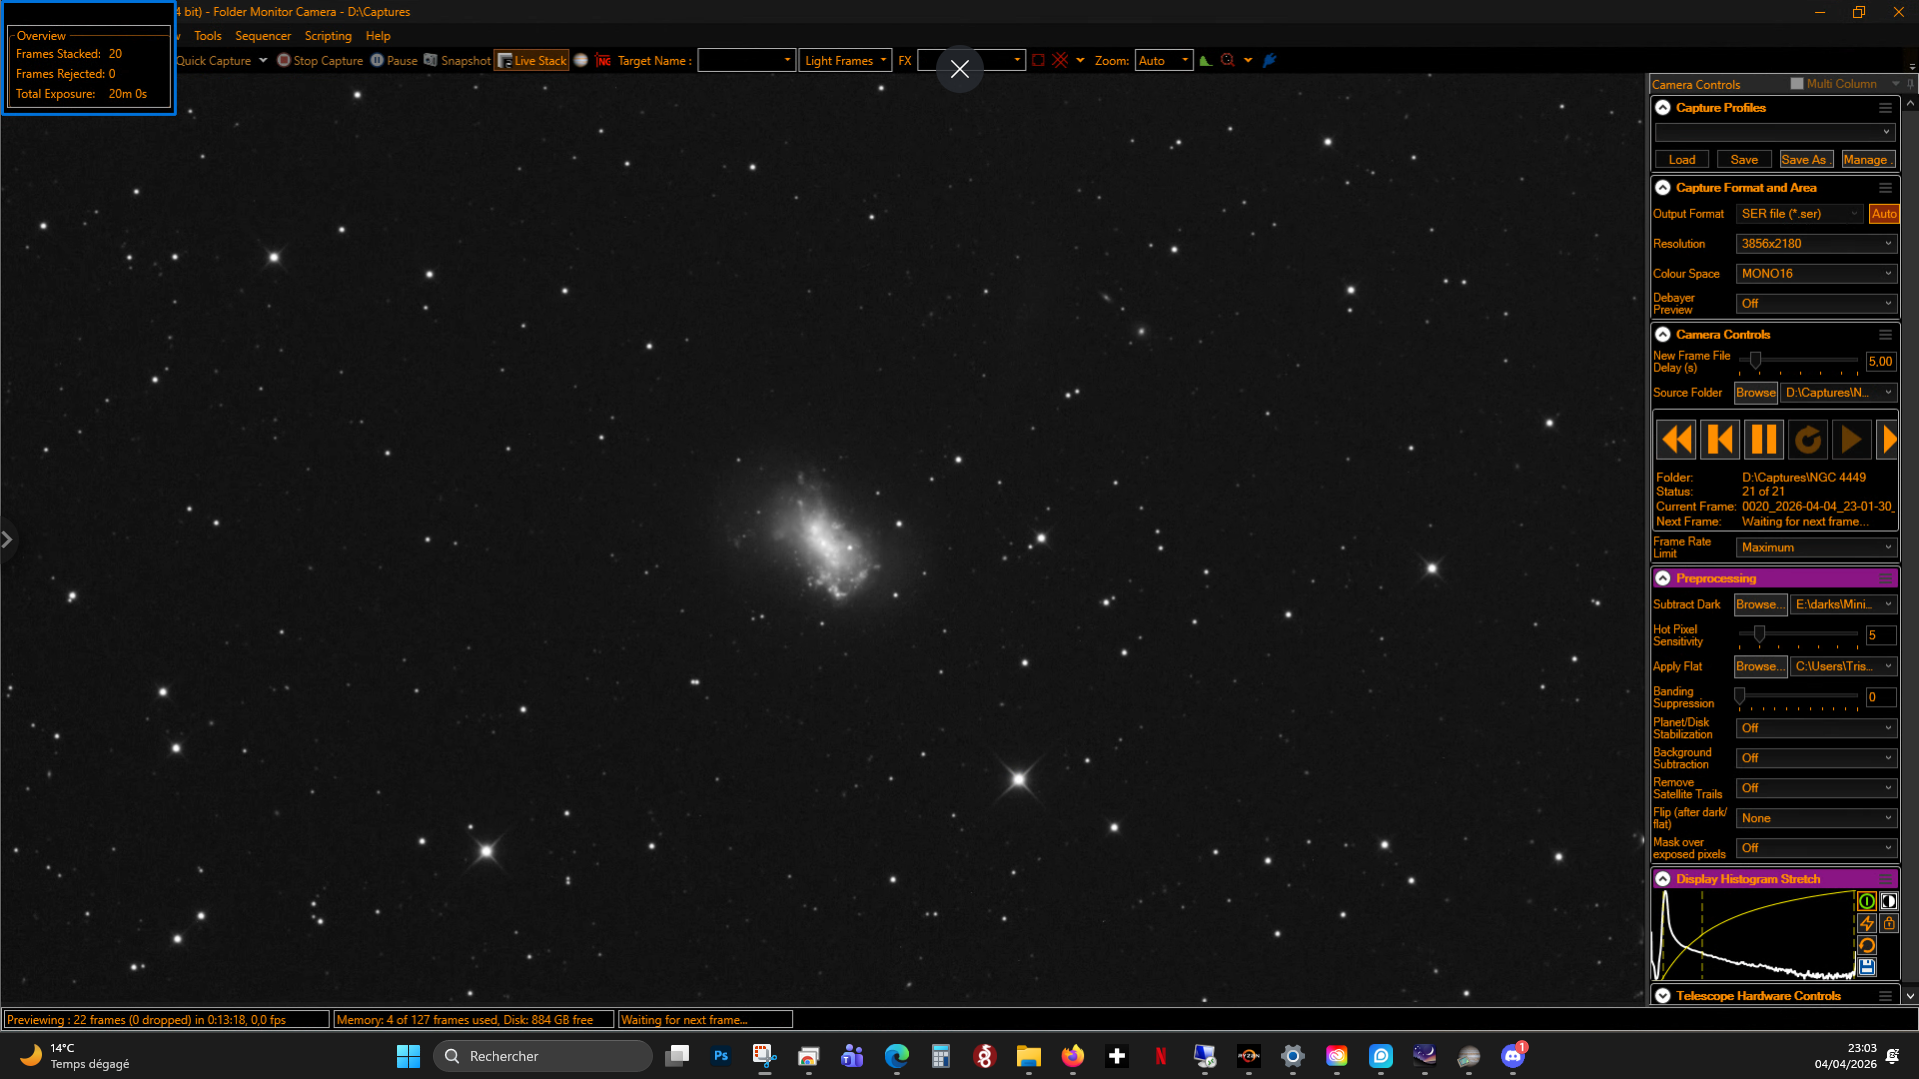Click the Photoshop icon in the taskbar
1919x1079 pixels.
(720, 1056)
